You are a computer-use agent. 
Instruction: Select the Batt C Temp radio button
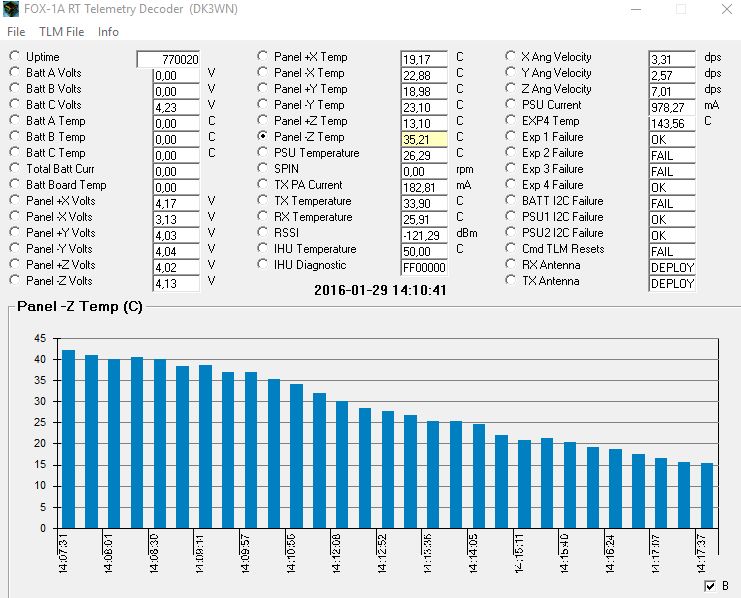click(15, 152)
